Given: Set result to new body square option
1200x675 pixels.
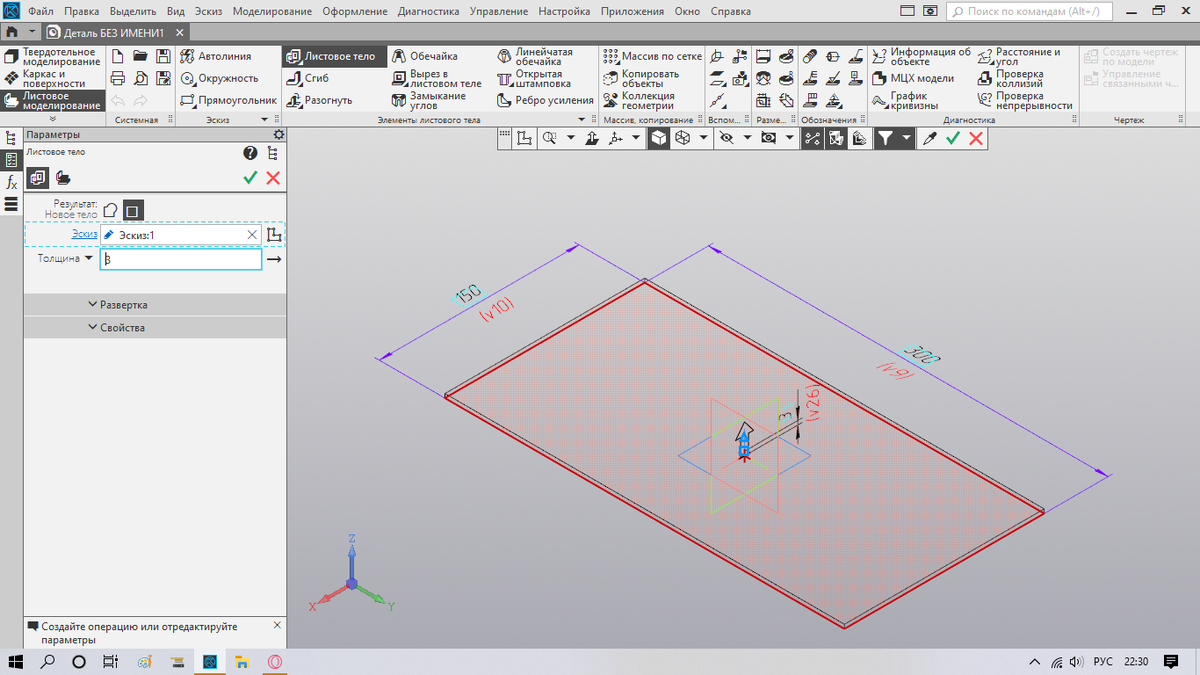Looking at the screenshot, I should pyautogui.click(x=134, y=210).
